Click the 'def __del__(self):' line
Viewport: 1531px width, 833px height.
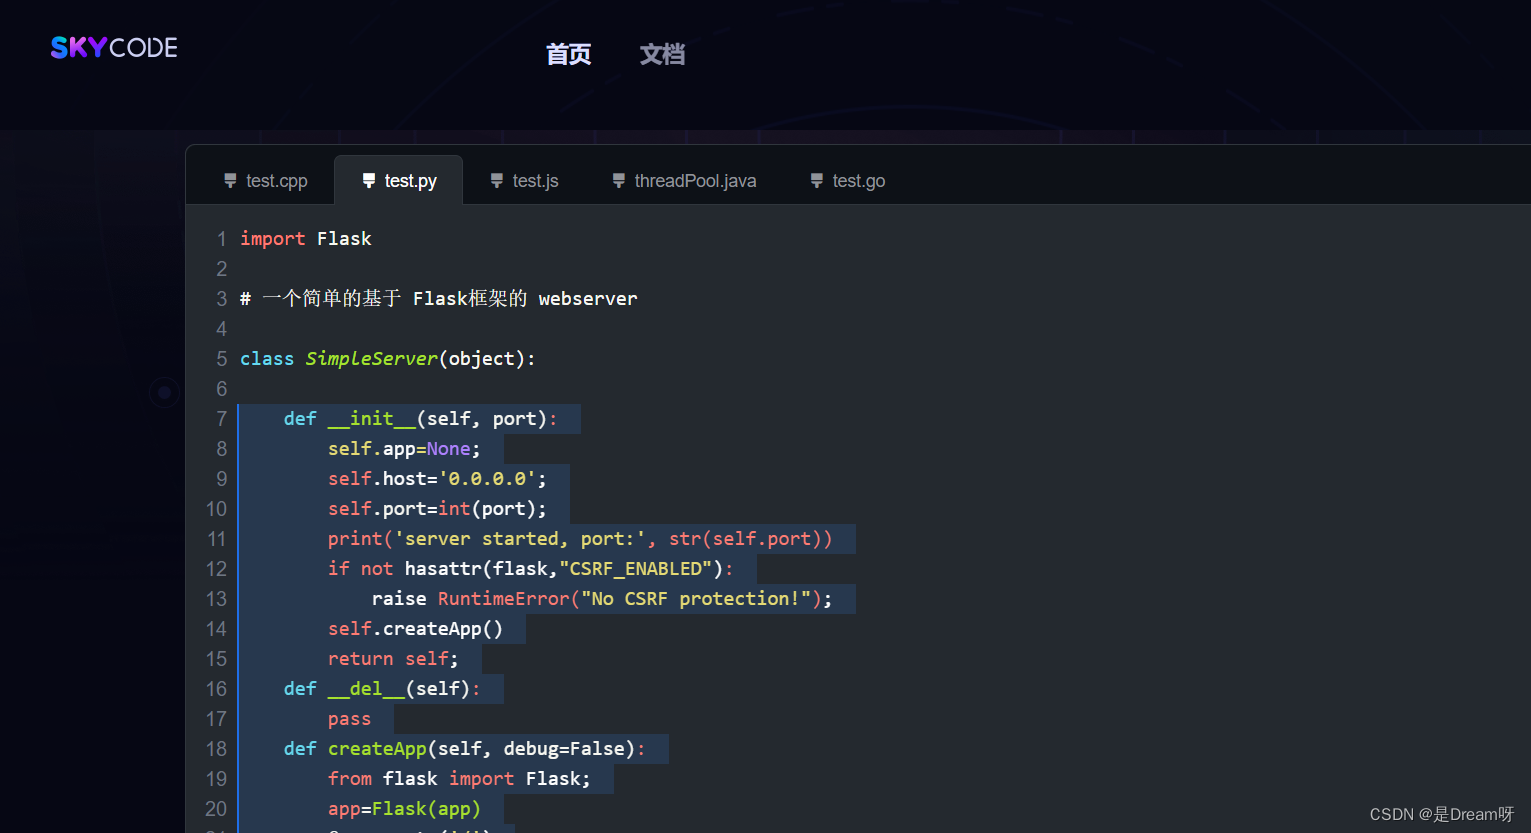click(x=382, y=689)
